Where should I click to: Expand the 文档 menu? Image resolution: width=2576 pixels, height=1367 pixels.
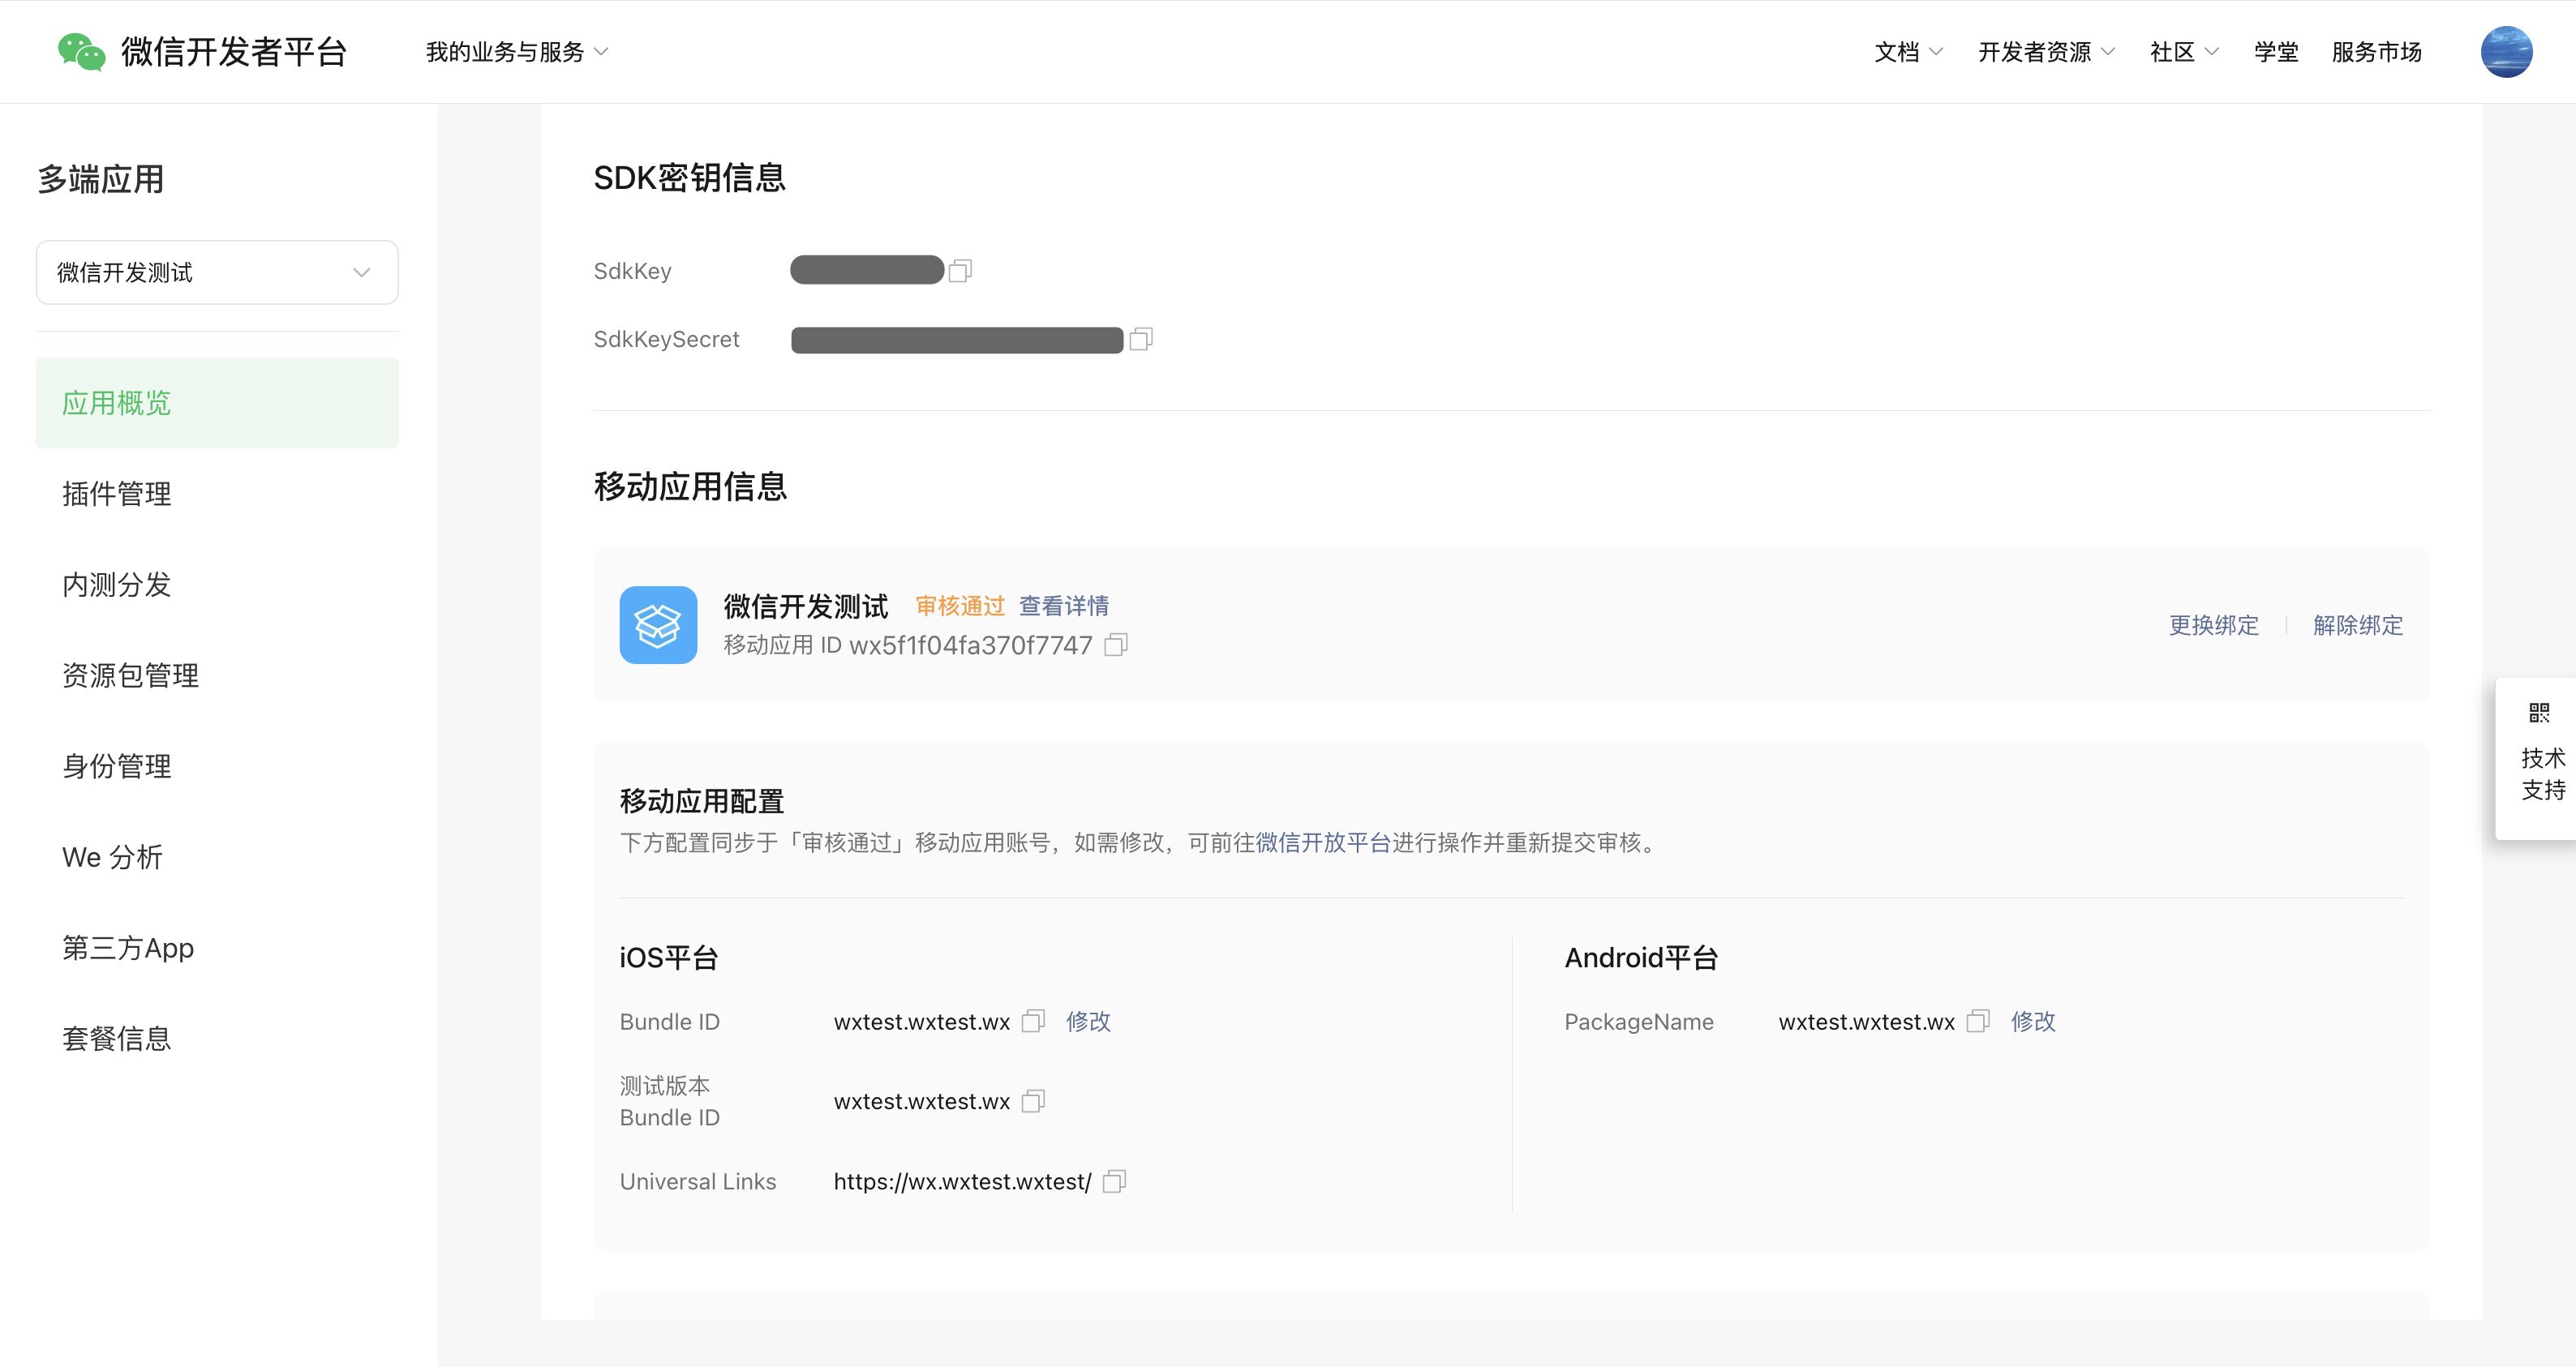point(1908,52)
